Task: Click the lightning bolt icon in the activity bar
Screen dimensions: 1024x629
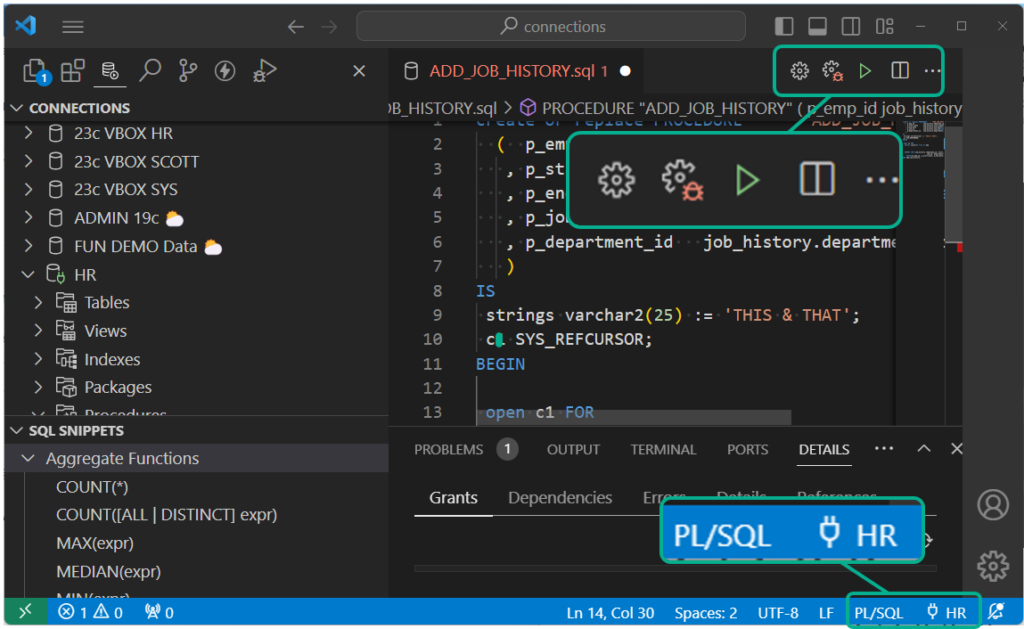Action: (225, 71)
